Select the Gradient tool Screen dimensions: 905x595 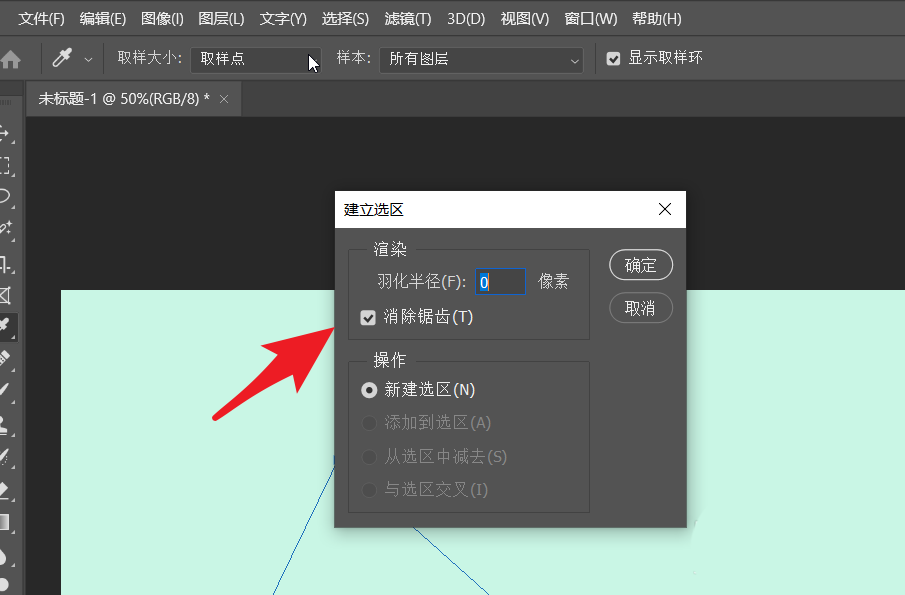click(5, 523)
